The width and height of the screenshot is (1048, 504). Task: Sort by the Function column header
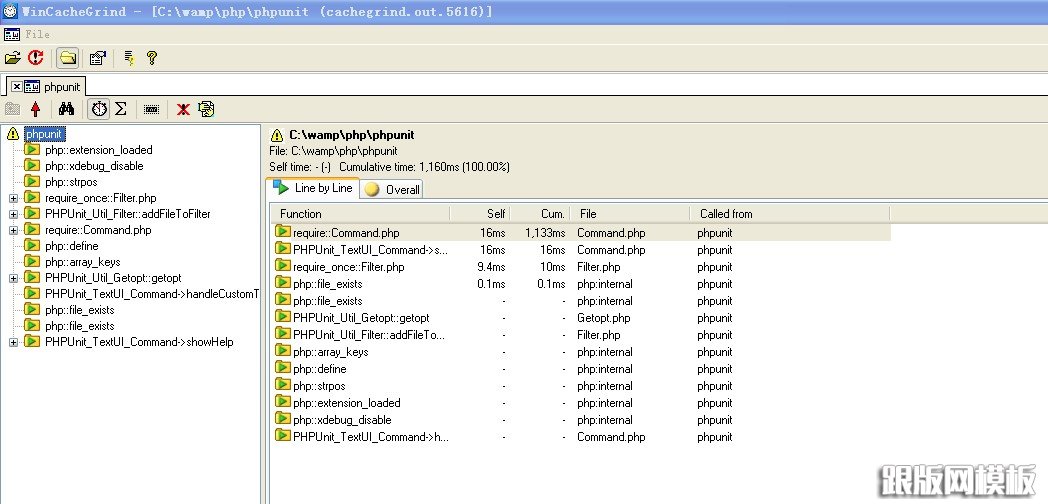coord(360,214)
